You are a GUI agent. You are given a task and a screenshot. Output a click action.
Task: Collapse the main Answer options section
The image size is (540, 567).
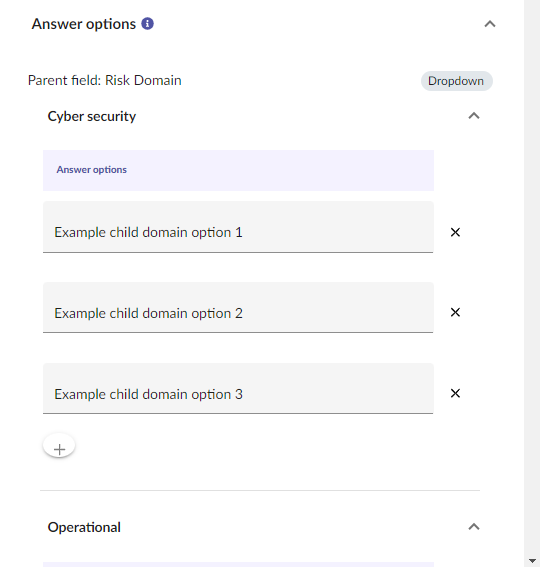pyautogui.click(x=490, y=24)
